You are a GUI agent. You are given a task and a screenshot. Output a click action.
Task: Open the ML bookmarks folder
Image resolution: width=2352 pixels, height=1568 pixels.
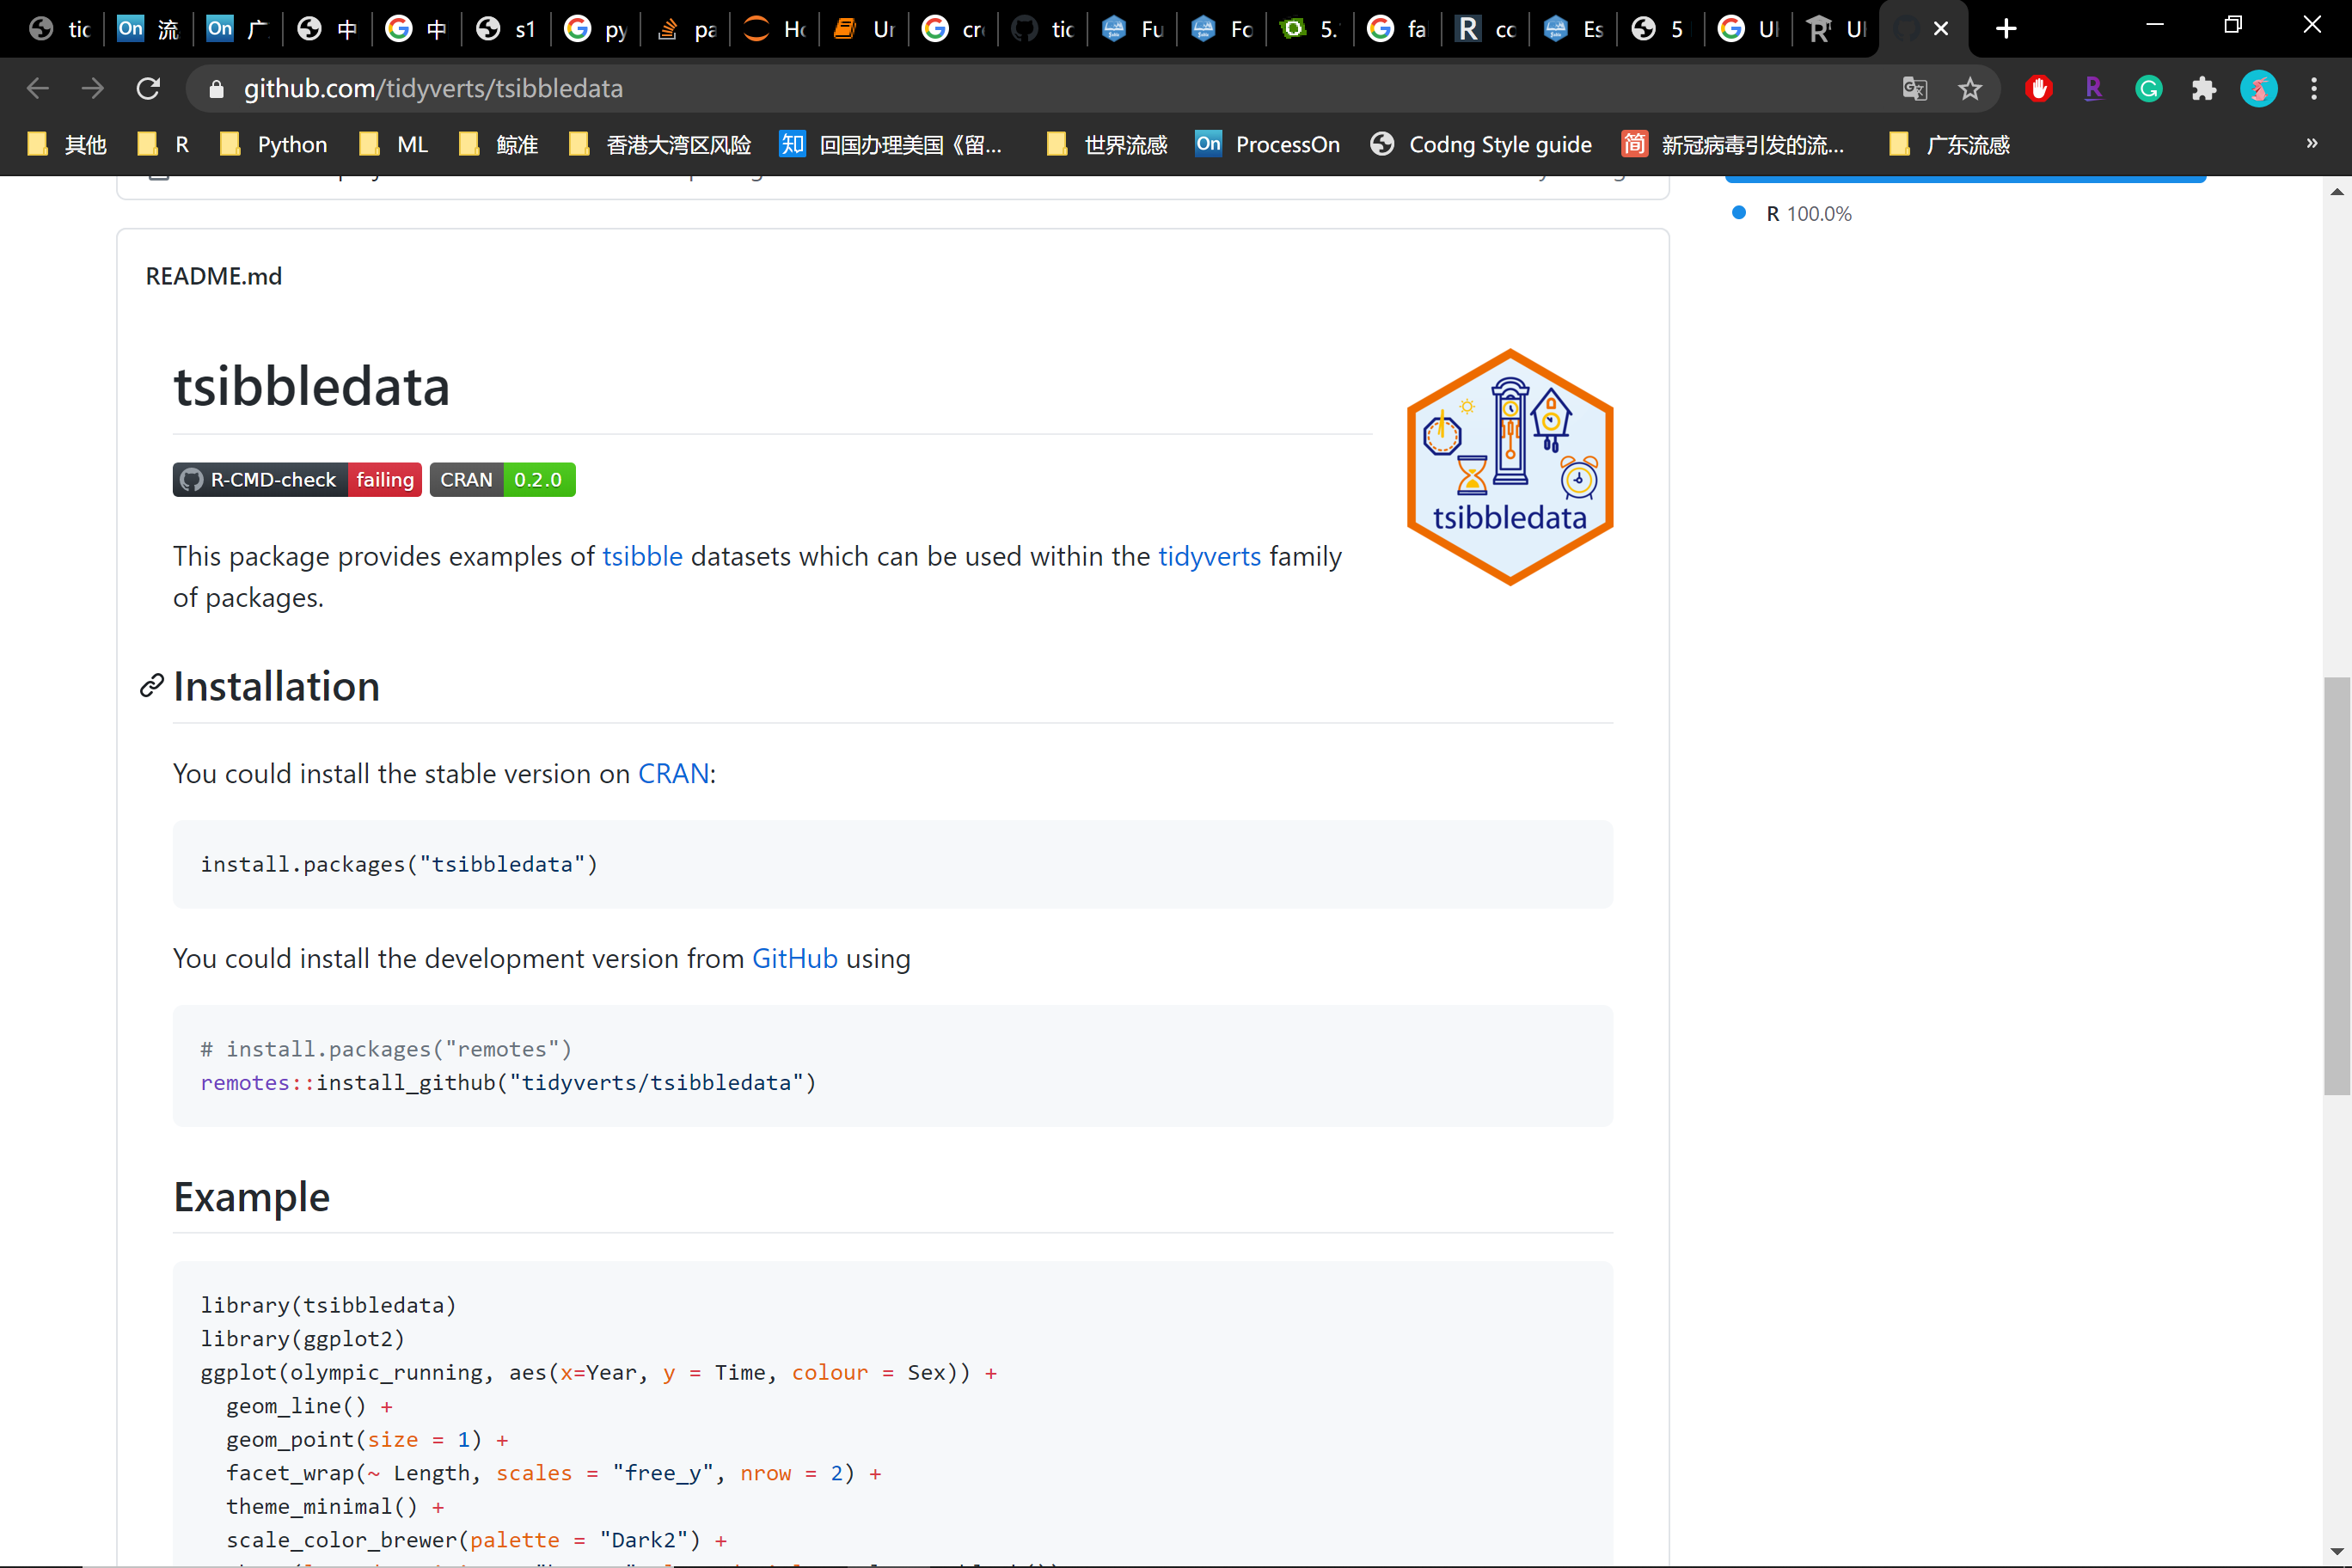[x=393, y=144]
